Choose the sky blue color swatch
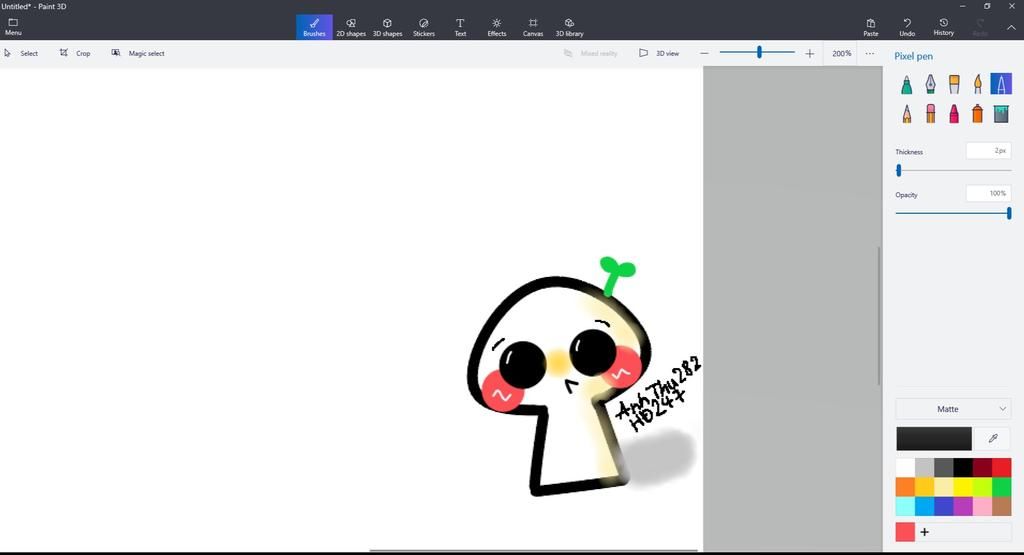The height and width of the screenshot is (555, 1024). [x=924, y=506]
